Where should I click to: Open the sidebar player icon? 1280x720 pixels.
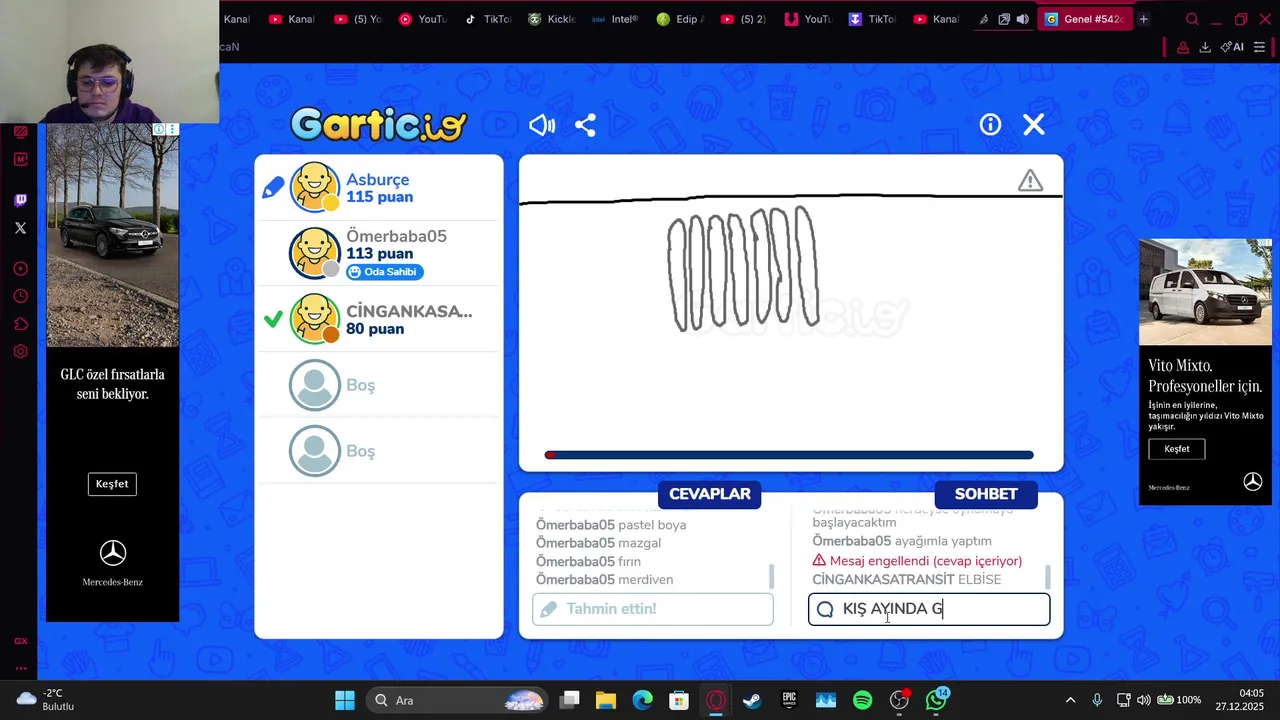[x=20, y=269]
